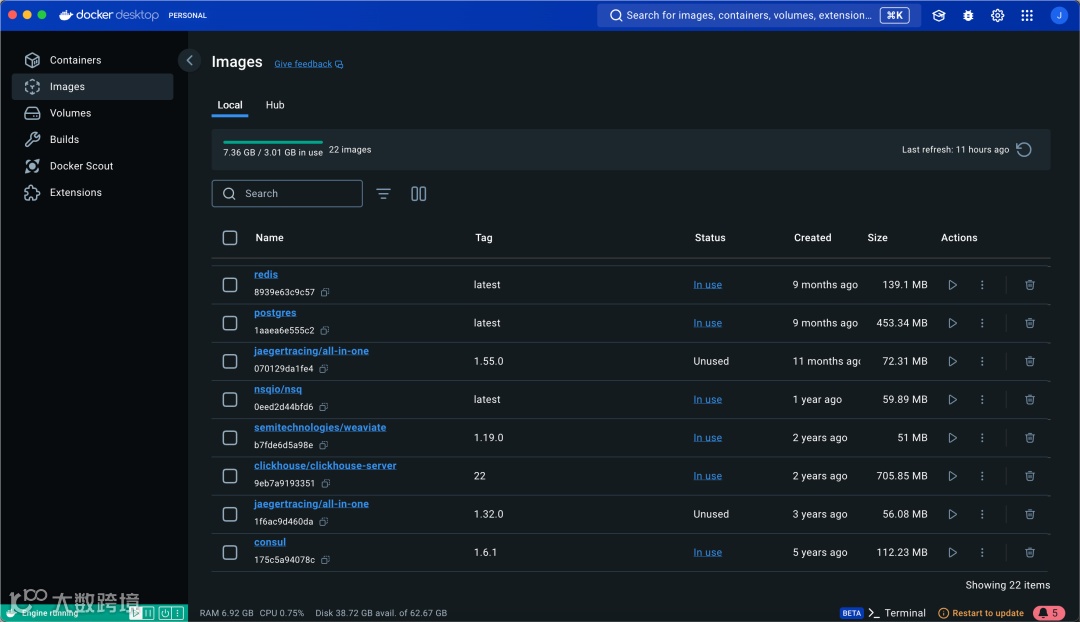Screen dimensions: 1080x622
Task: Open the Learning Center graduation cap icon
Action: click(x=938, y=15)
